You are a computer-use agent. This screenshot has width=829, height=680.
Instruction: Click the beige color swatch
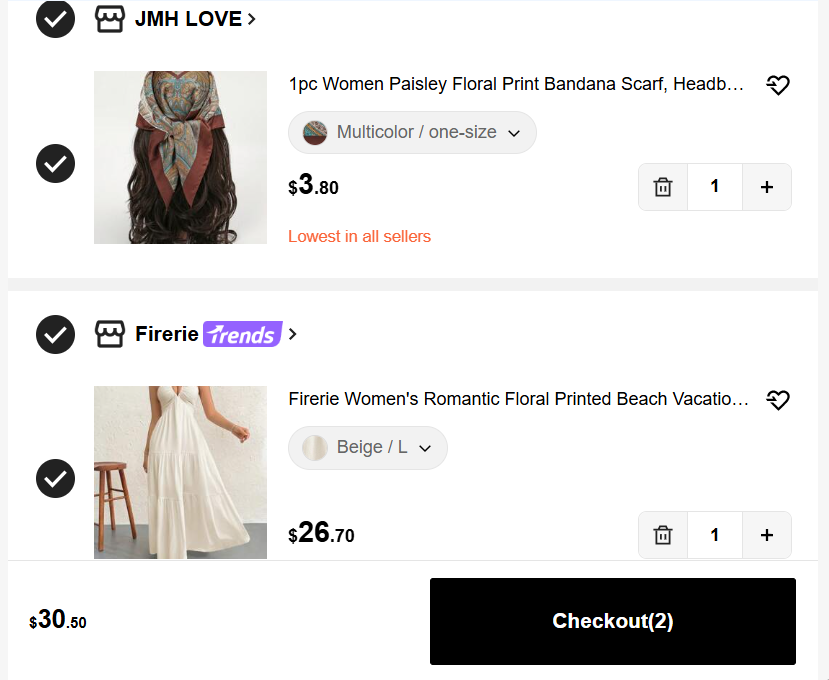pos(315,448)
